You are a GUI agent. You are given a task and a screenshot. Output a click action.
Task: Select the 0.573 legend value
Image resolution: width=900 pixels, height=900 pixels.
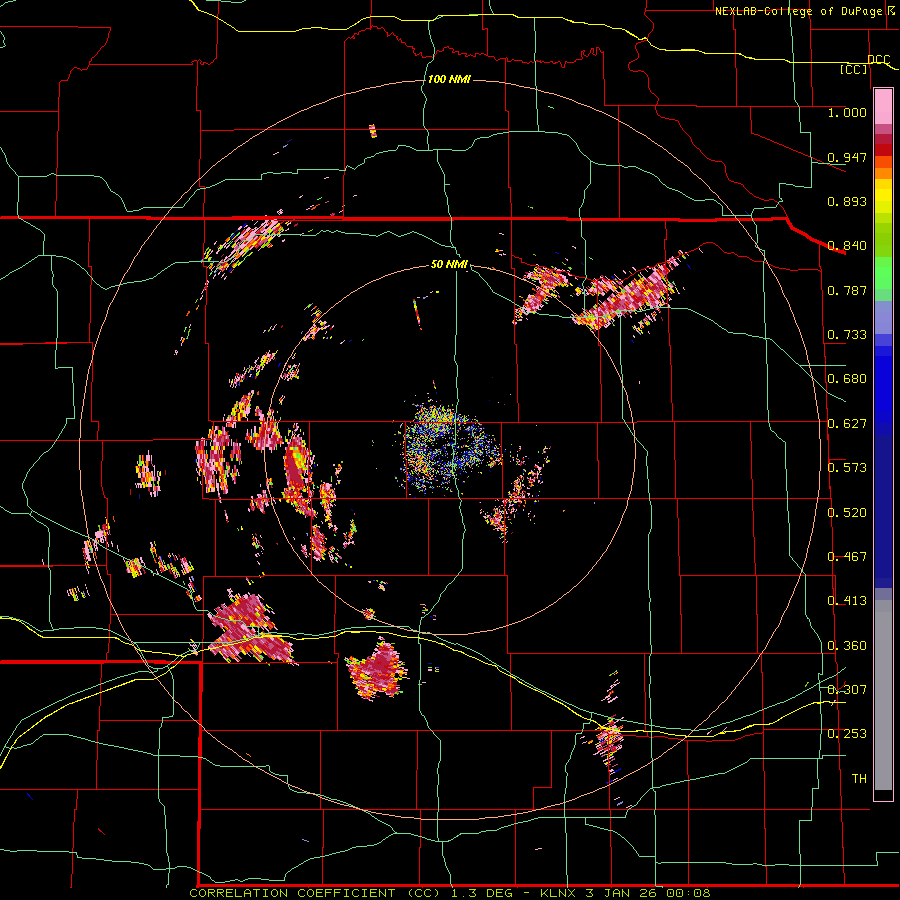click(847, 468)
